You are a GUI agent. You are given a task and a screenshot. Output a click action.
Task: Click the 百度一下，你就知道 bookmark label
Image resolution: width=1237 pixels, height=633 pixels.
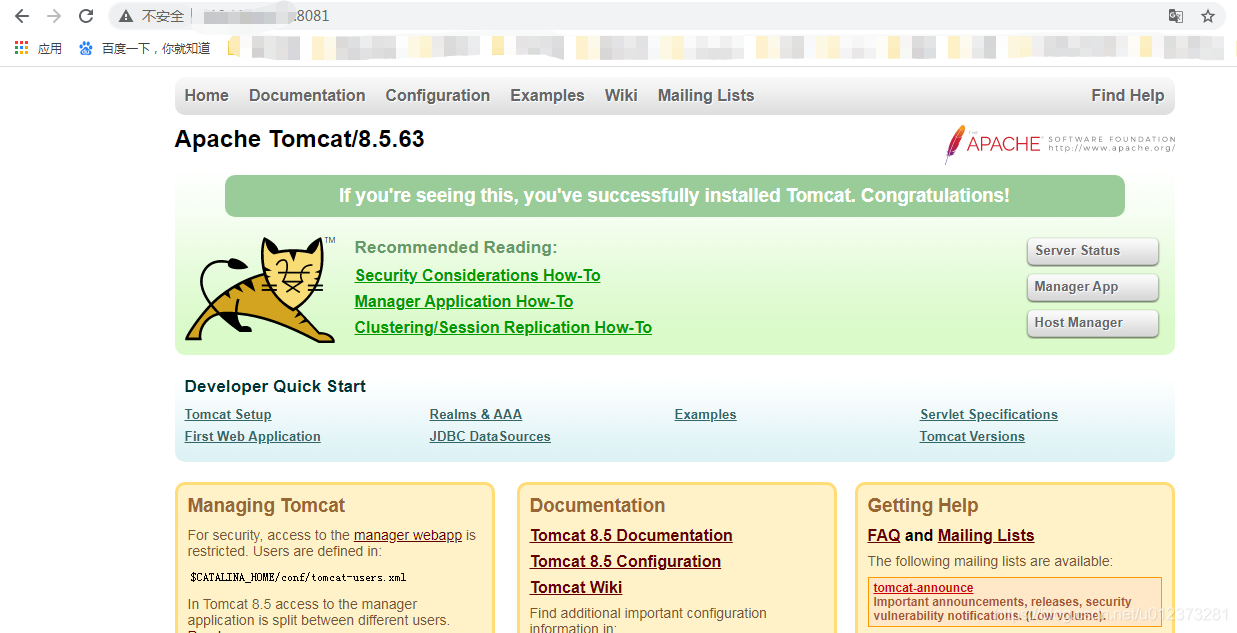(156, 48)
